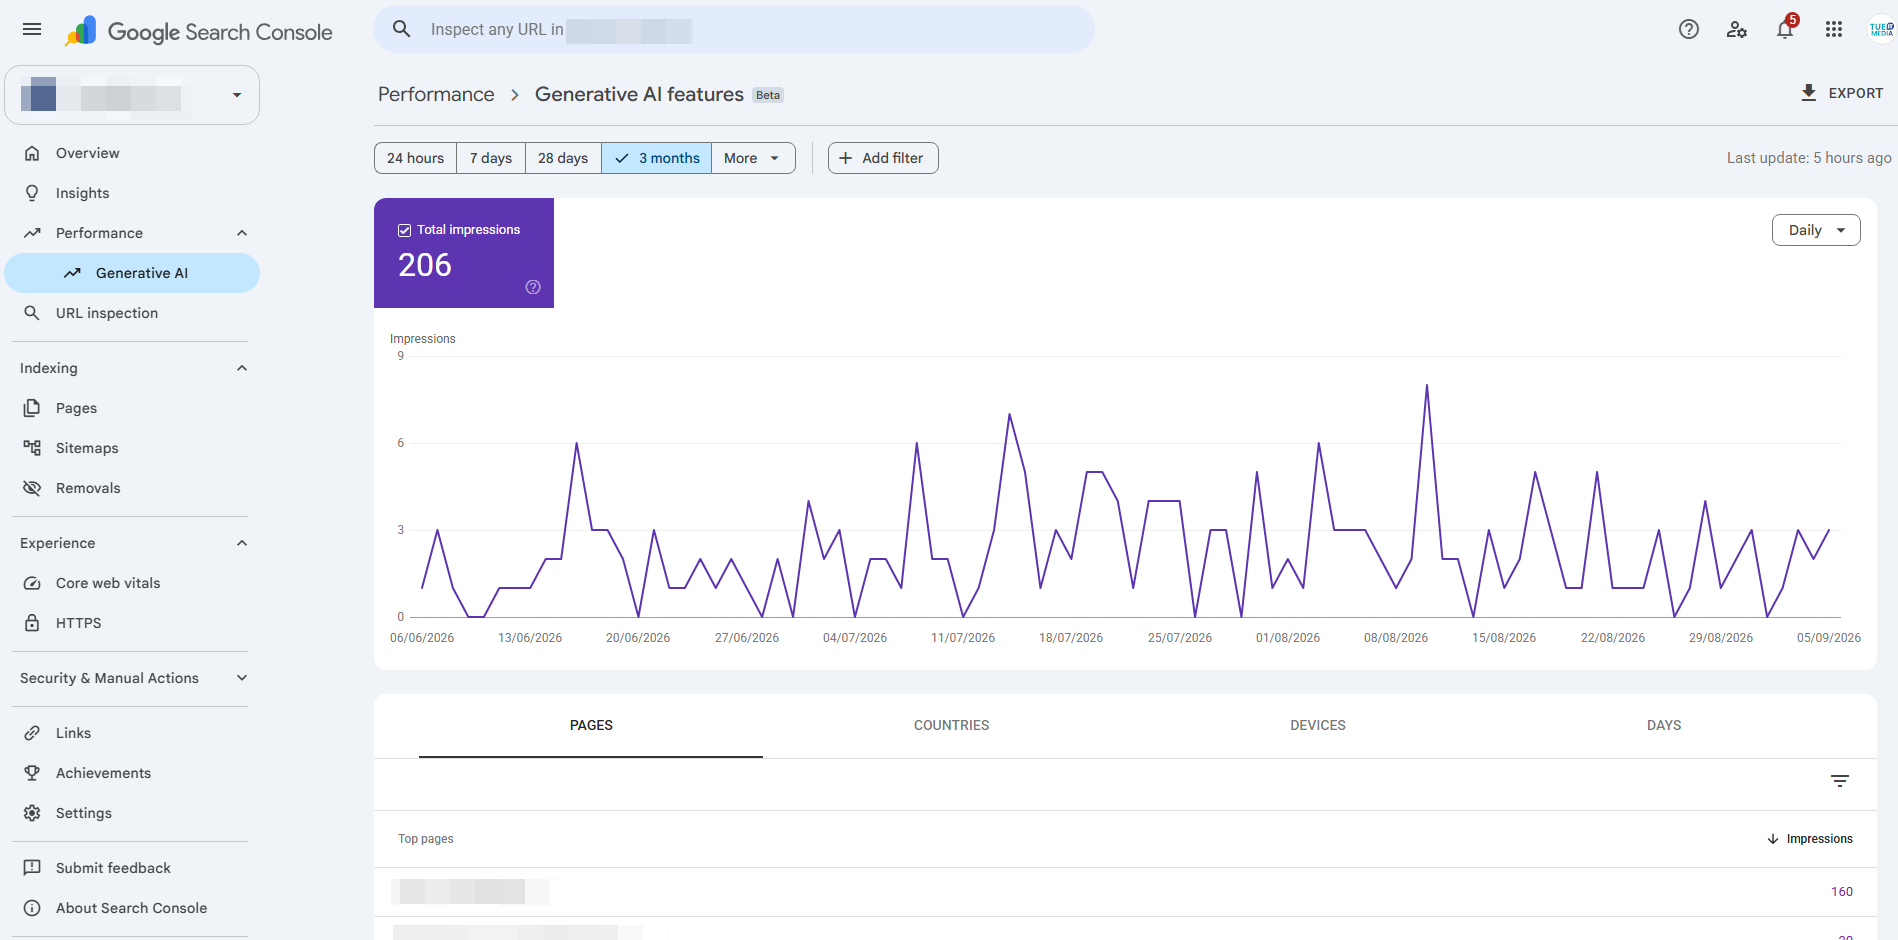Open the main hamburger menu
The width and height of the screenshot is (1898, 940).
(32, 30)
